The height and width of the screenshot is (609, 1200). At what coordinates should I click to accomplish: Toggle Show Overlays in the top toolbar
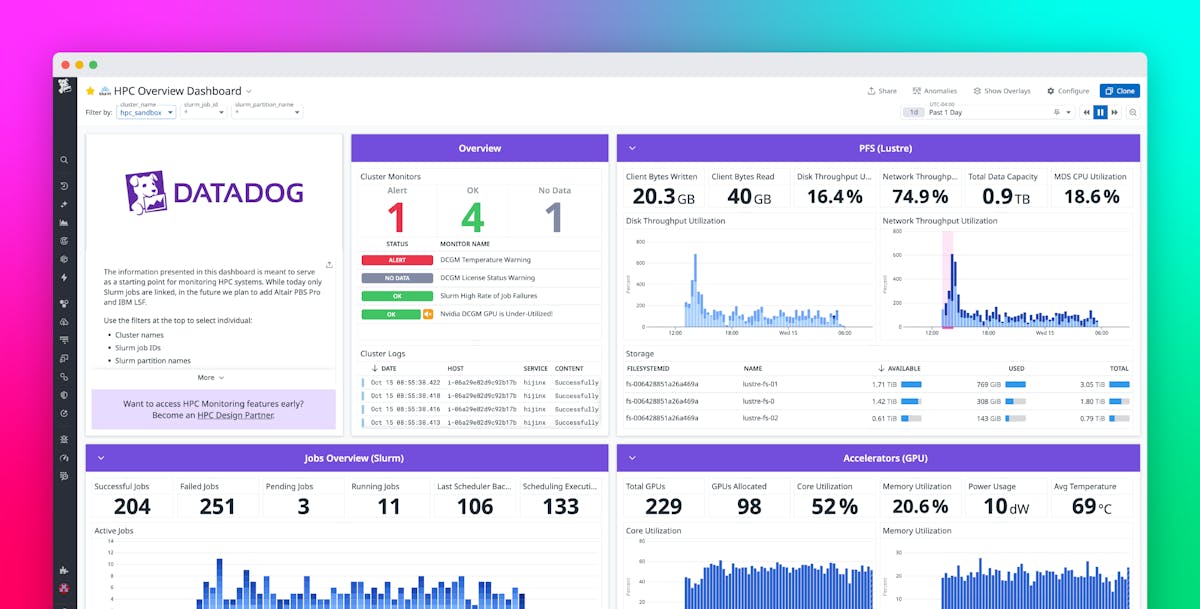pos(1001,90)
